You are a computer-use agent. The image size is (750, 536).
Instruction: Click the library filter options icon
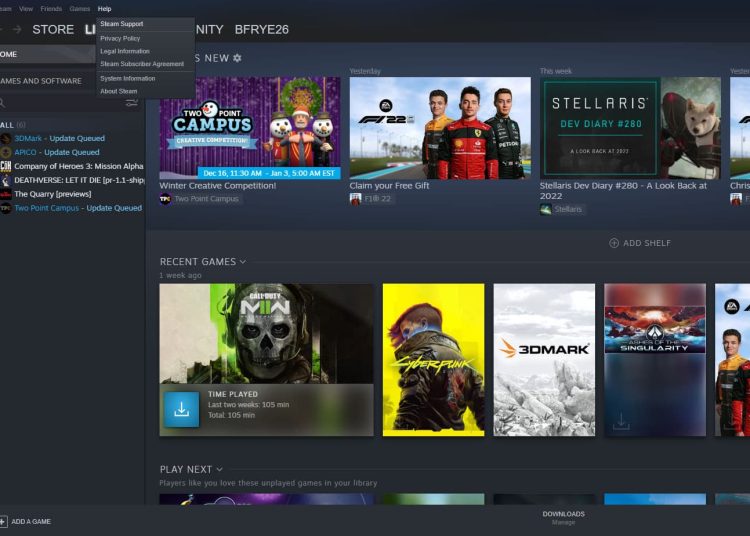[x=132, y=103]
